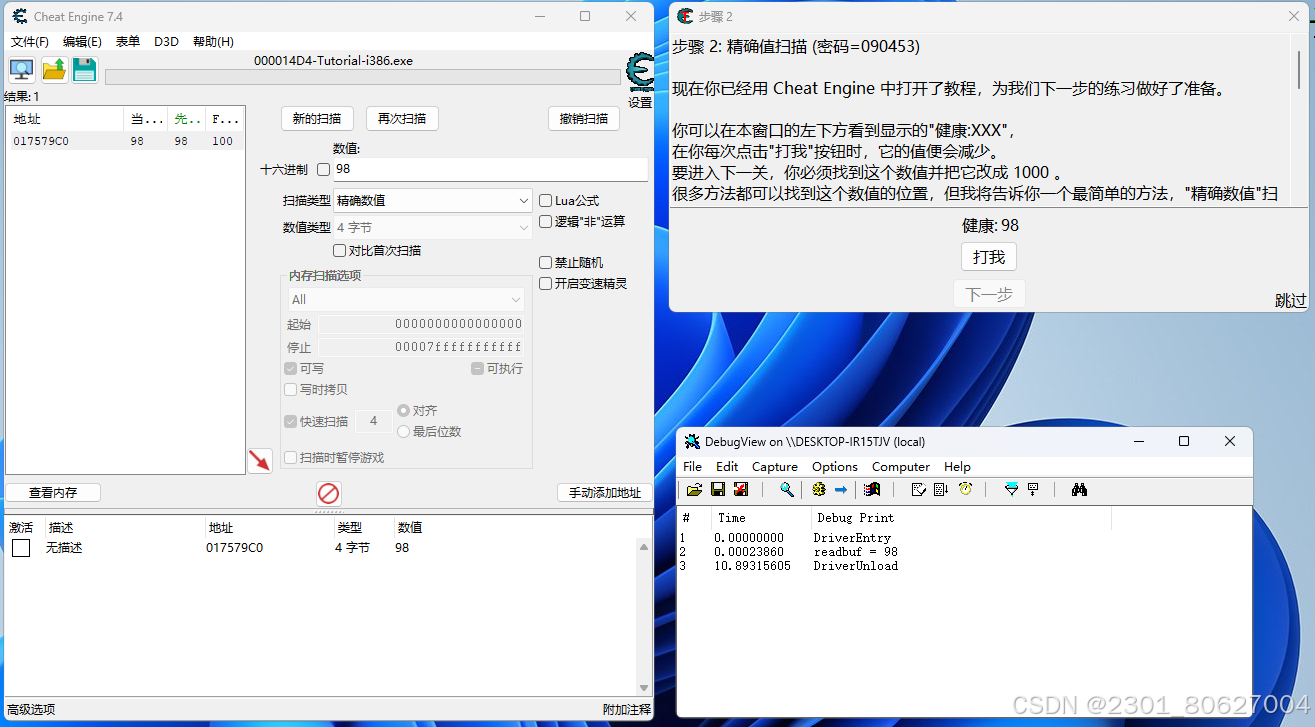1315x727 pixels.
Task: Click the save log icon in DebugView
Action: click(717, 489)
